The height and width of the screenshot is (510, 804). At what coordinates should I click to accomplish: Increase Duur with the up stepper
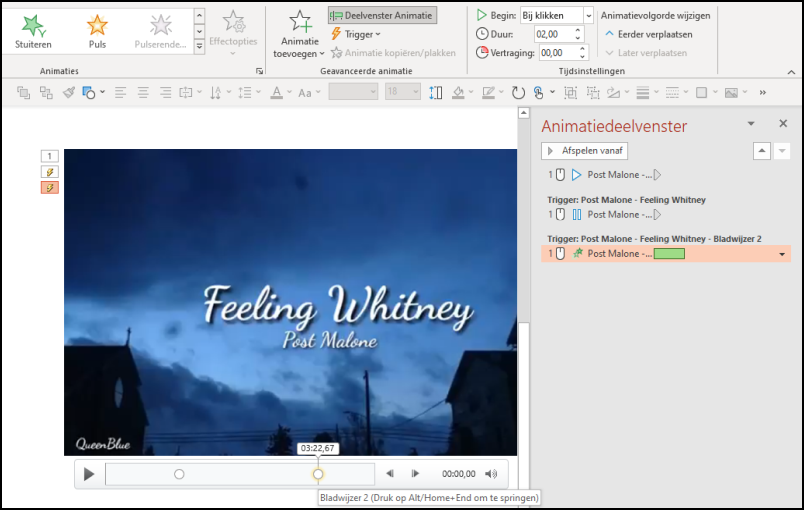click(x=578, y=30)
